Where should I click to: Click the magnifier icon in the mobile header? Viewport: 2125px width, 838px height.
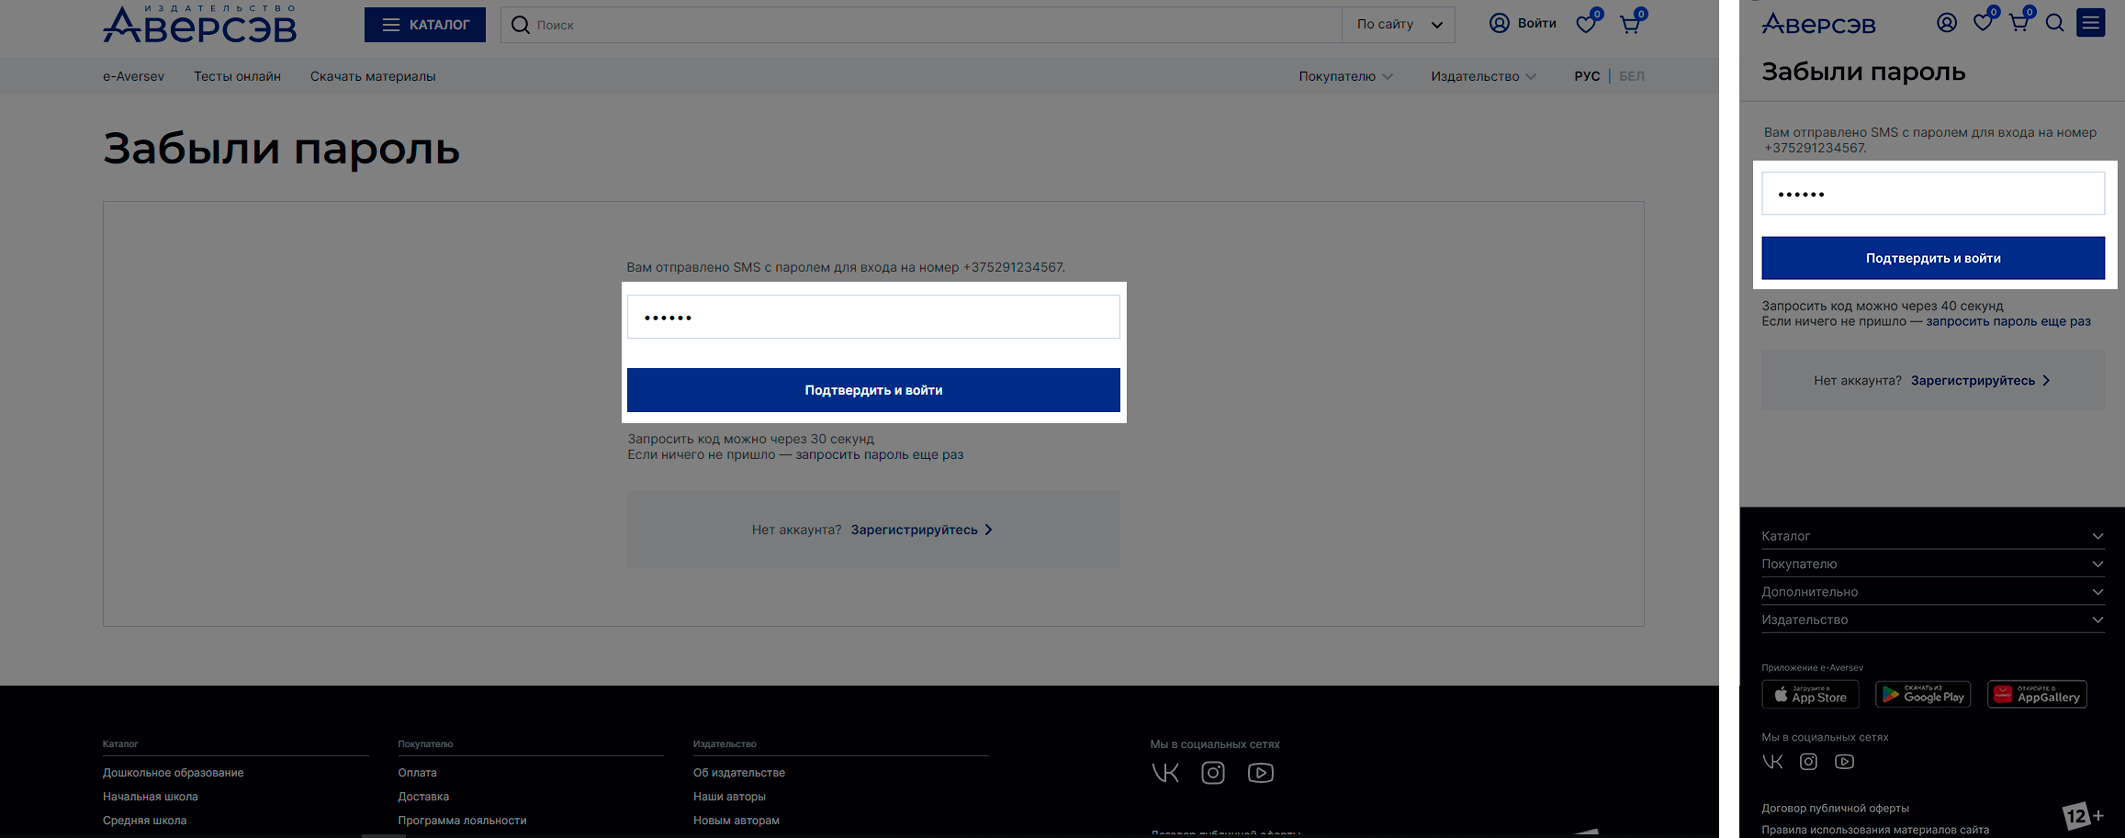click(x=2054, y=23)
